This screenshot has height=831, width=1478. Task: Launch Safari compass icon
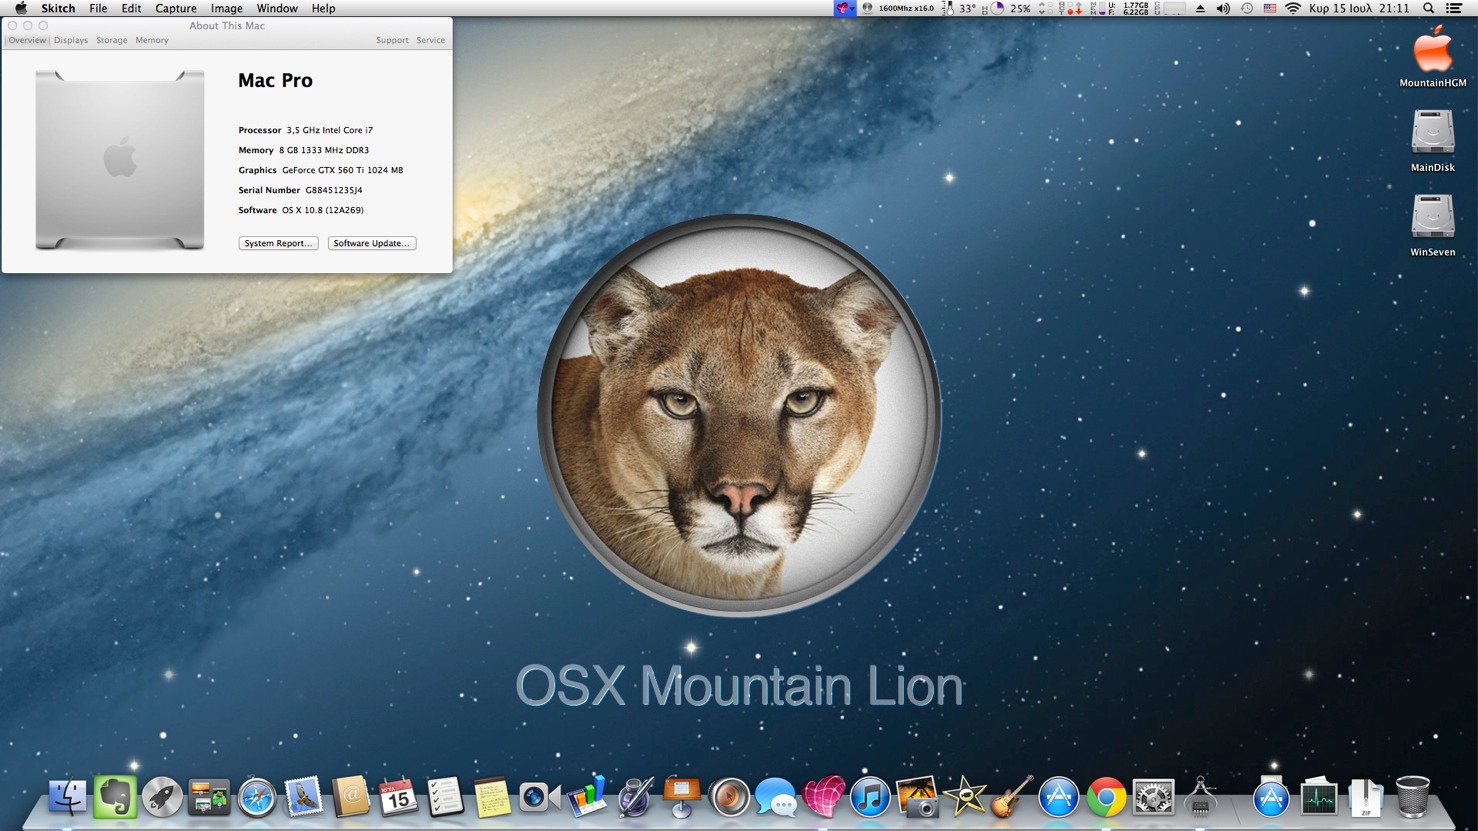coord(257,798)
